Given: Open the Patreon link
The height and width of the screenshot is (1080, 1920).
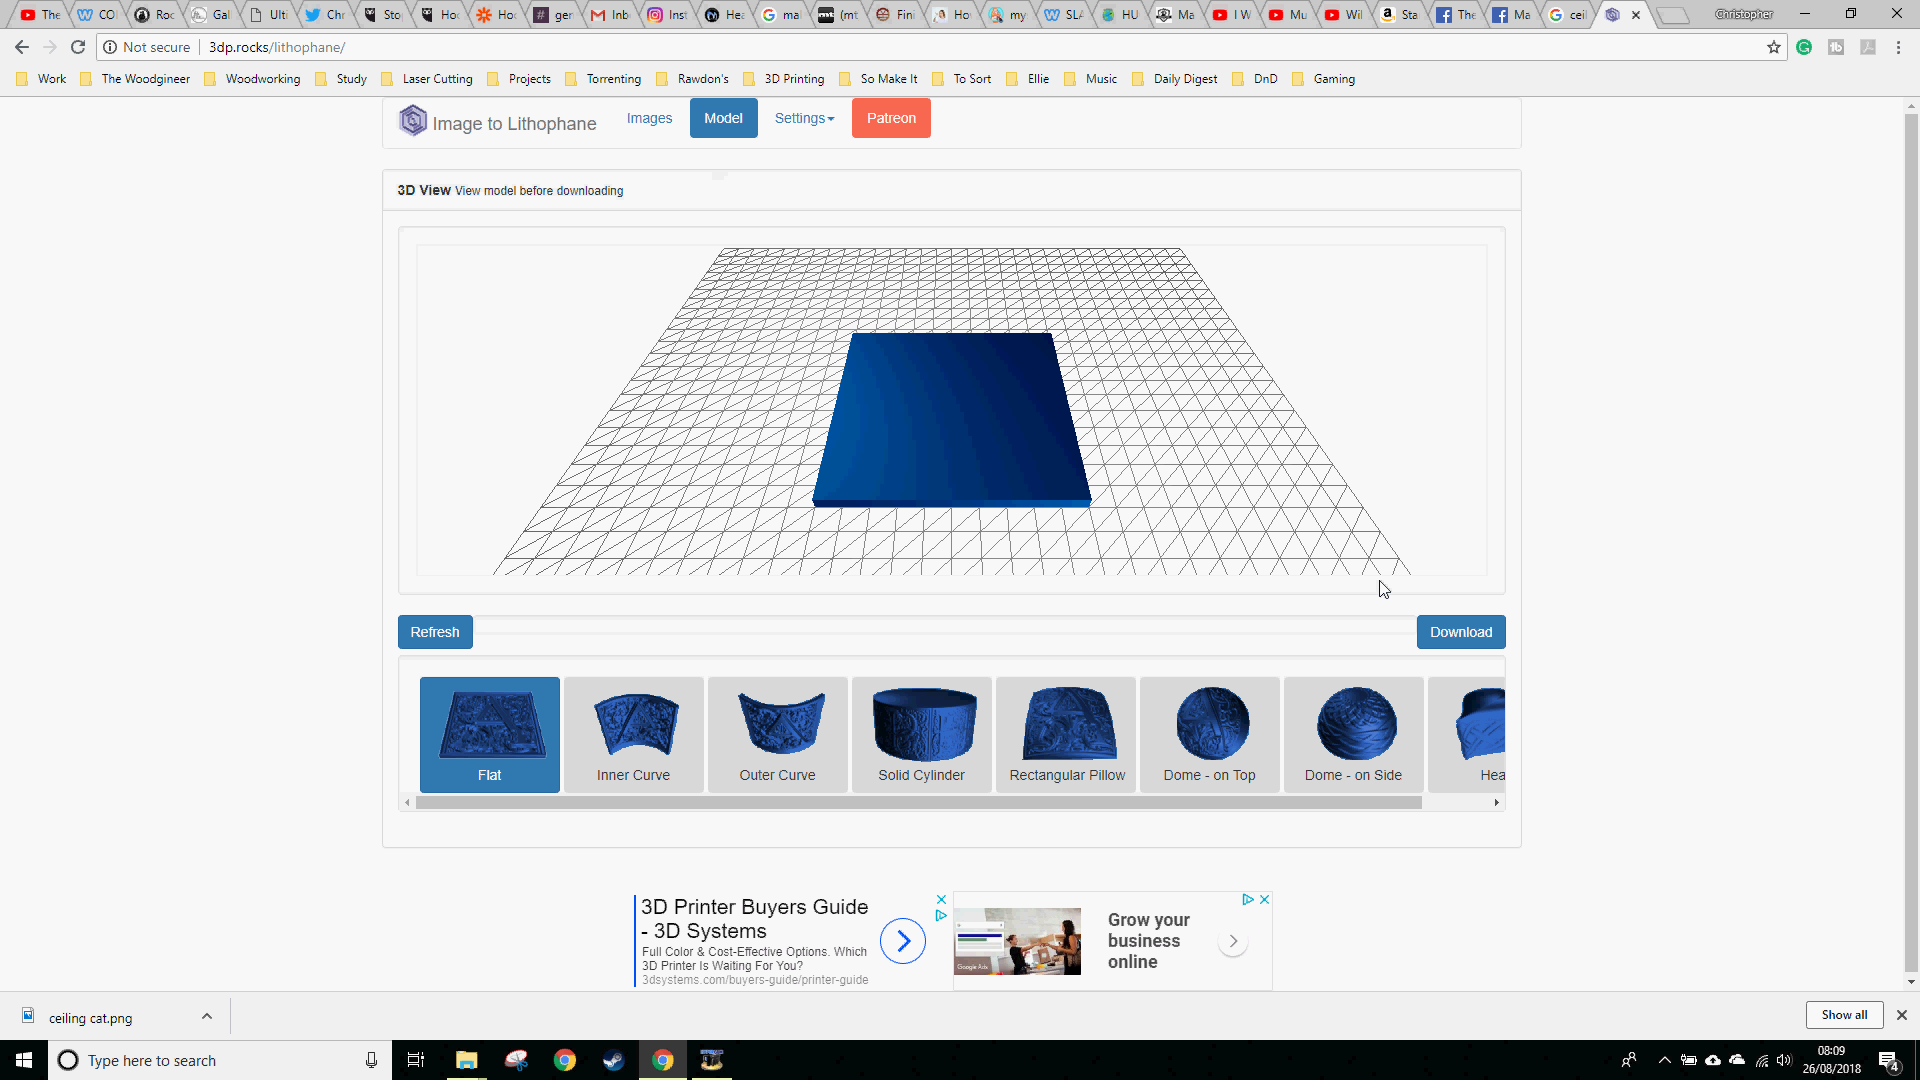Looking at the screenshot, I should point(891,118).
